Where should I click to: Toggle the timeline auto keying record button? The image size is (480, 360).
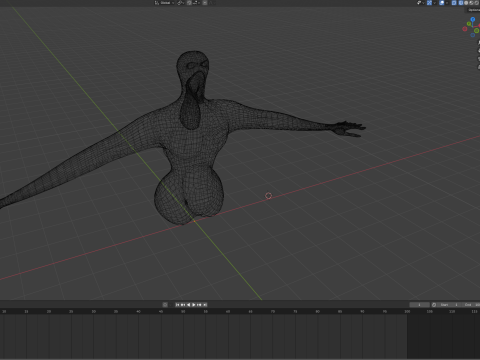click(165, 305)
